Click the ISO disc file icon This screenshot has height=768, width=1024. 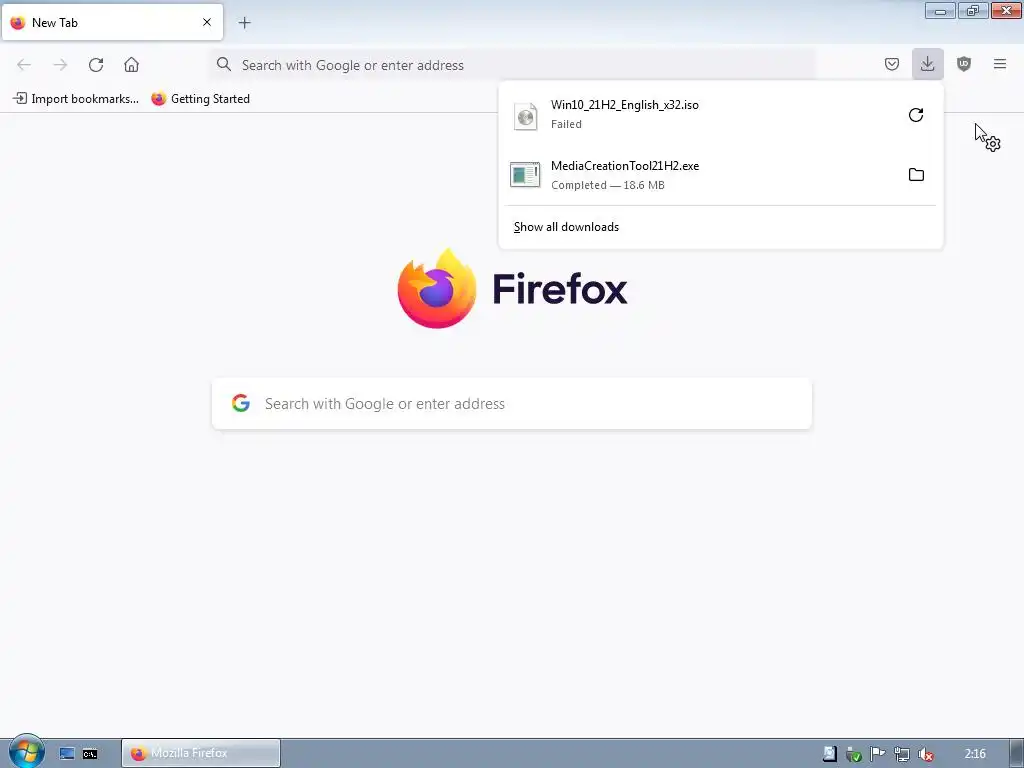(x=525, y=116)
